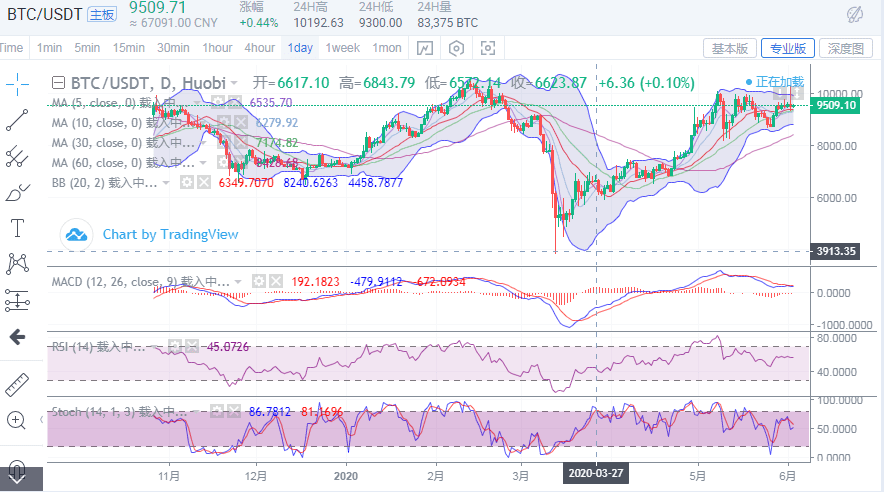884x492 pixels.
Task: Open the Chart by TradingView link
Action: click(x=170, y=234)
